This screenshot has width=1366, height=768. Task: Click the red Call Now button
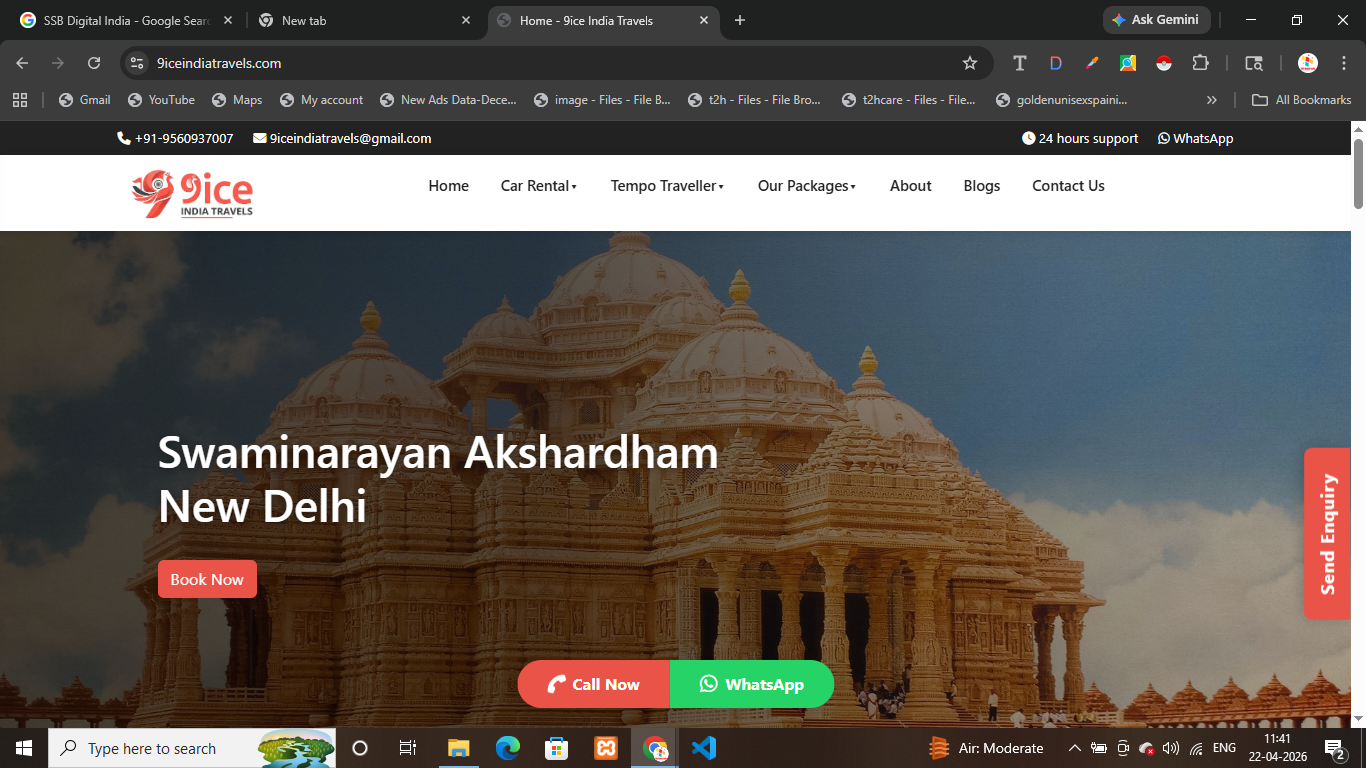click(594, 684)
